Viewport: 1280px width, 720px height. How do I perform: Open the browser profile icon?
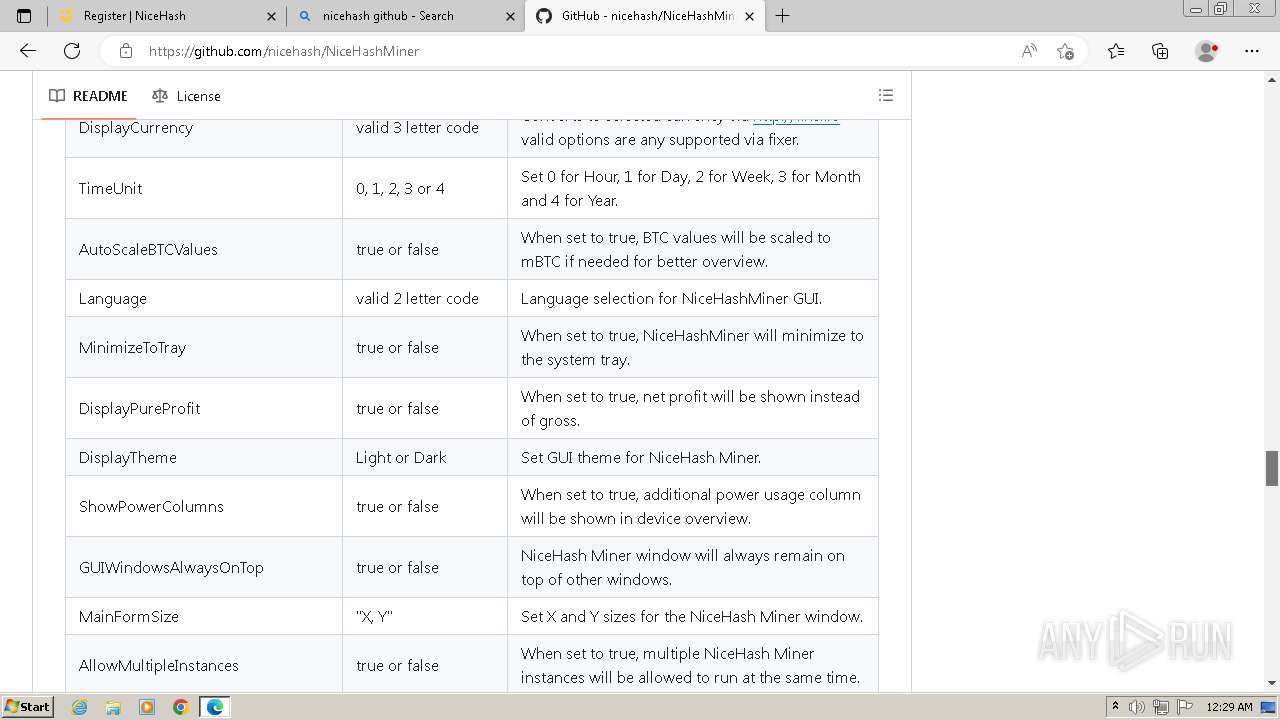(x=1206, y=51)
